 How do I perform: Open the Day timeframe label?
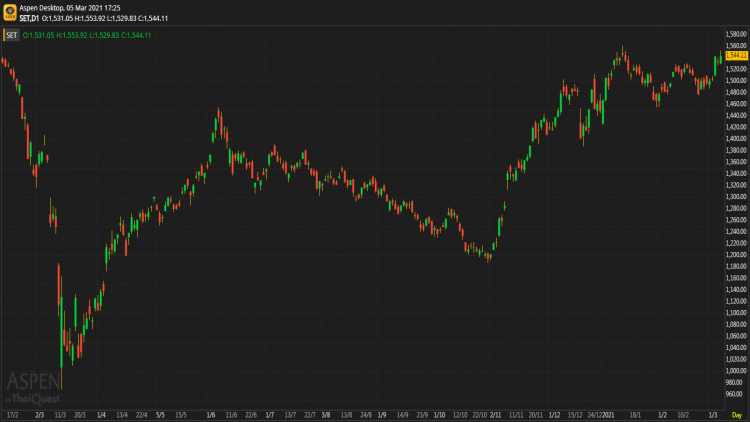click(737, 415)
